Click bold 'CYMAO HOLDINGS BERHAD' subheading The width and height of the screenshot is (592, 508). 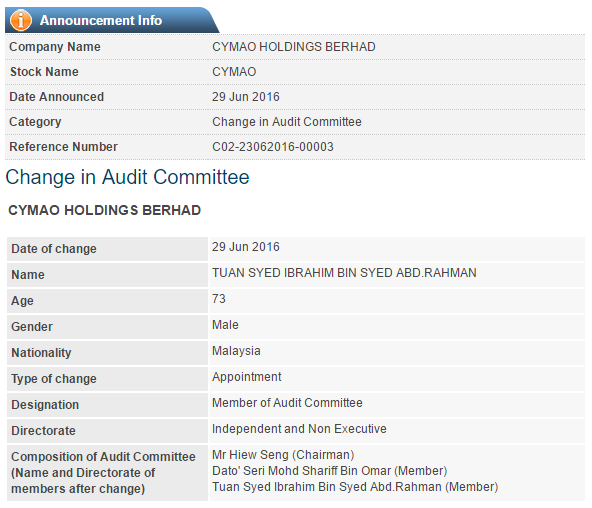[105, 210]
